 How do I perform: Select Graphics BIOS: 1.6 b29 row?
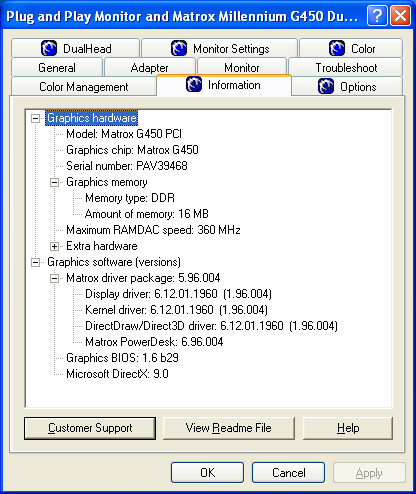[x=122, y=358]
